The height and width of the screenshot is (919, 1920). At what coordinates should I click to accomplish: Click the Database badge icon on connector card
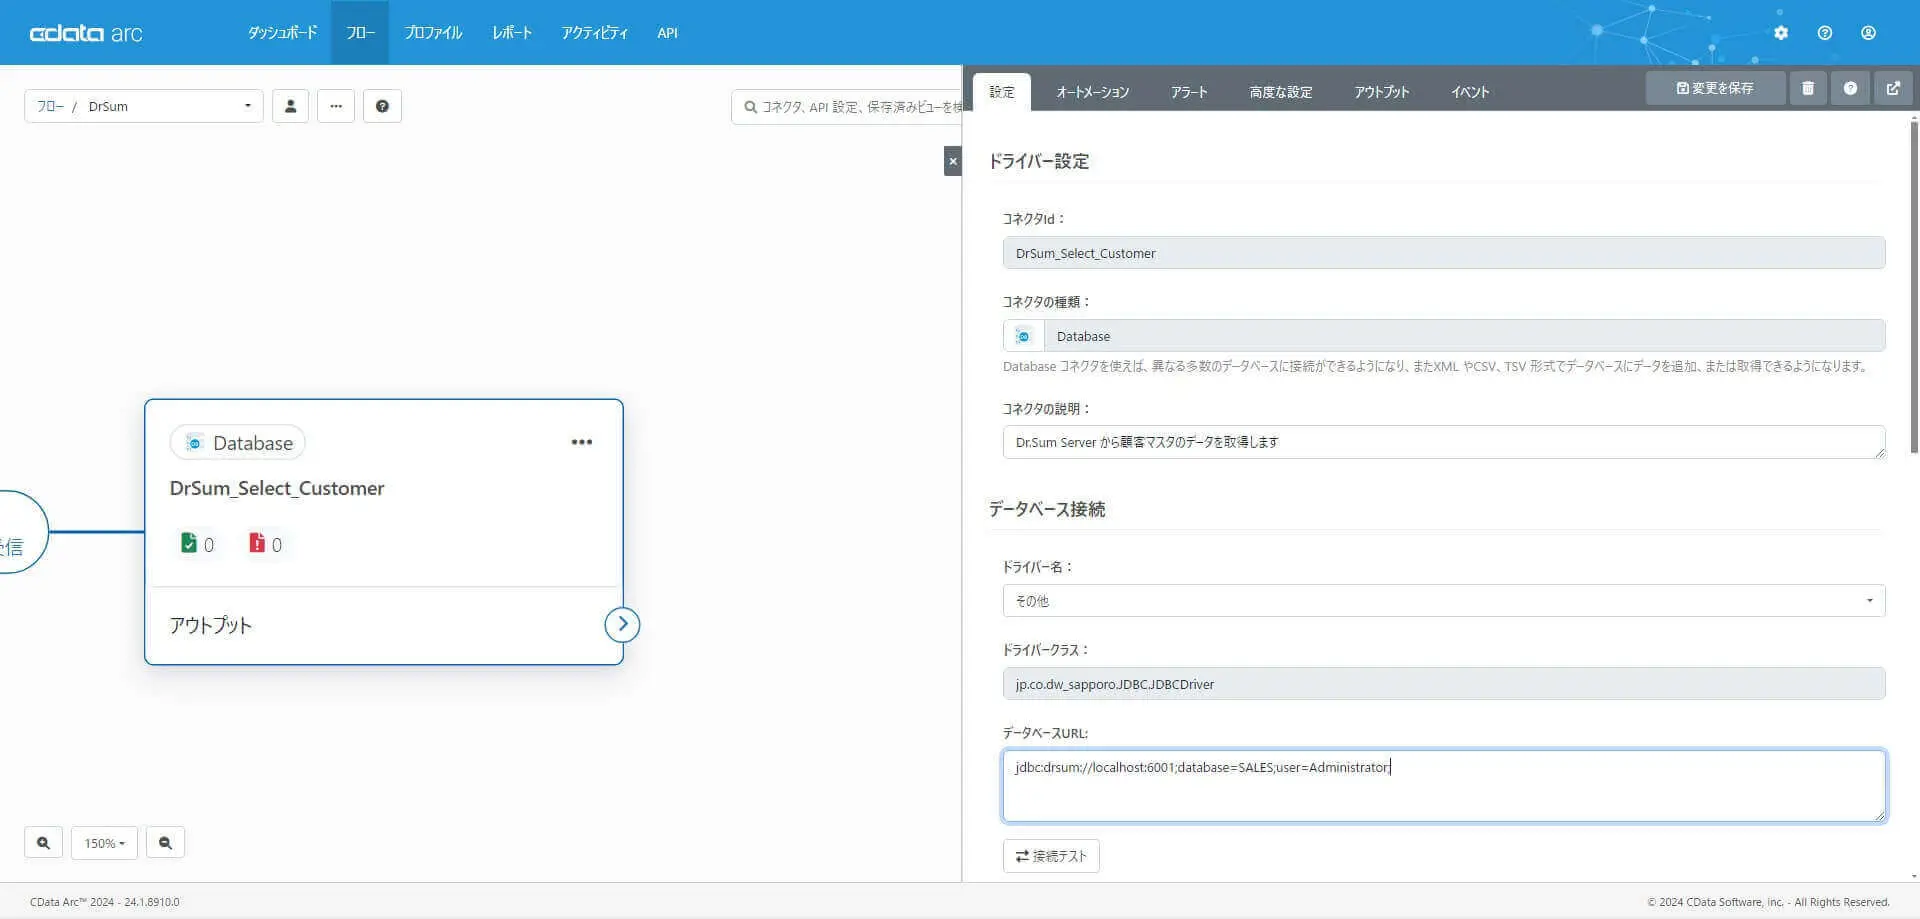point(195,443)
